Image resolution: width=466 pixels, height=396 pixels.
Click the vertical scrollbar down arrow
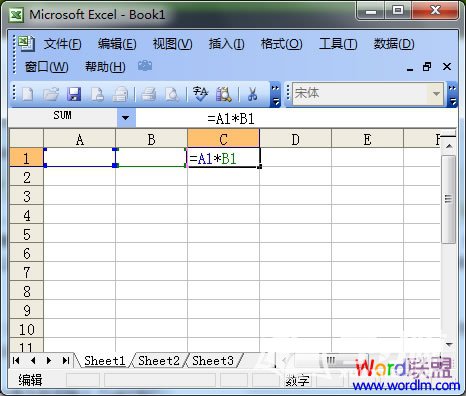coord(449,344)
